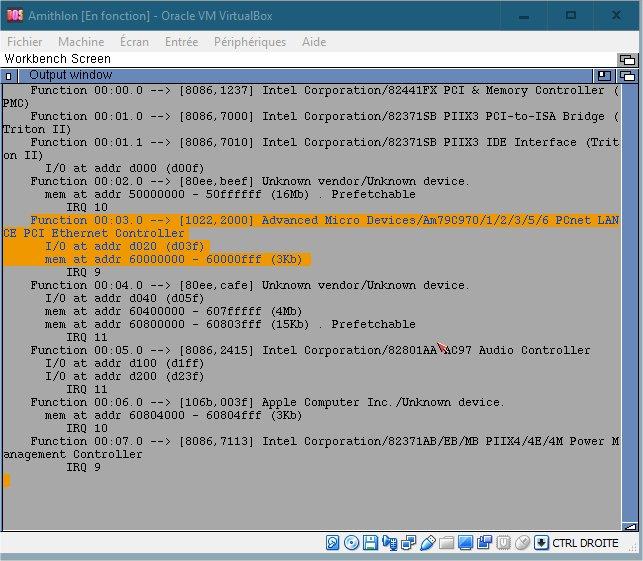Click 'I/O at addr d000 (d00f)' line

coord(125,169)
